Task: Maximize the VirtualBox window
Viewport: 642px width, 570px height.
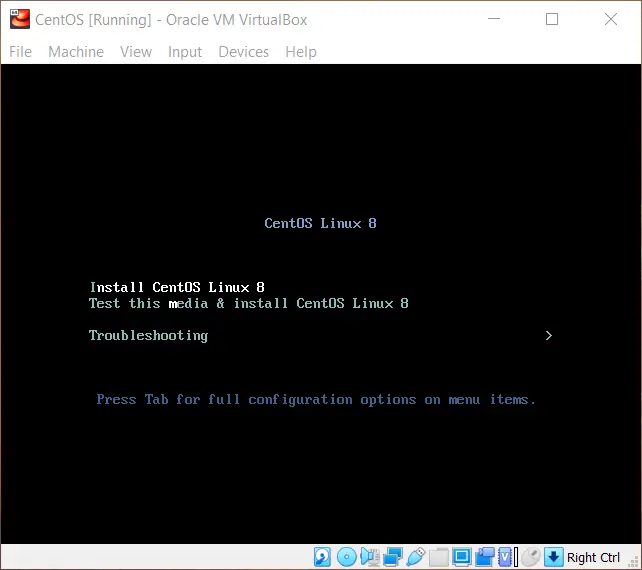Action: pyautogui.click(x=552, y=19)
